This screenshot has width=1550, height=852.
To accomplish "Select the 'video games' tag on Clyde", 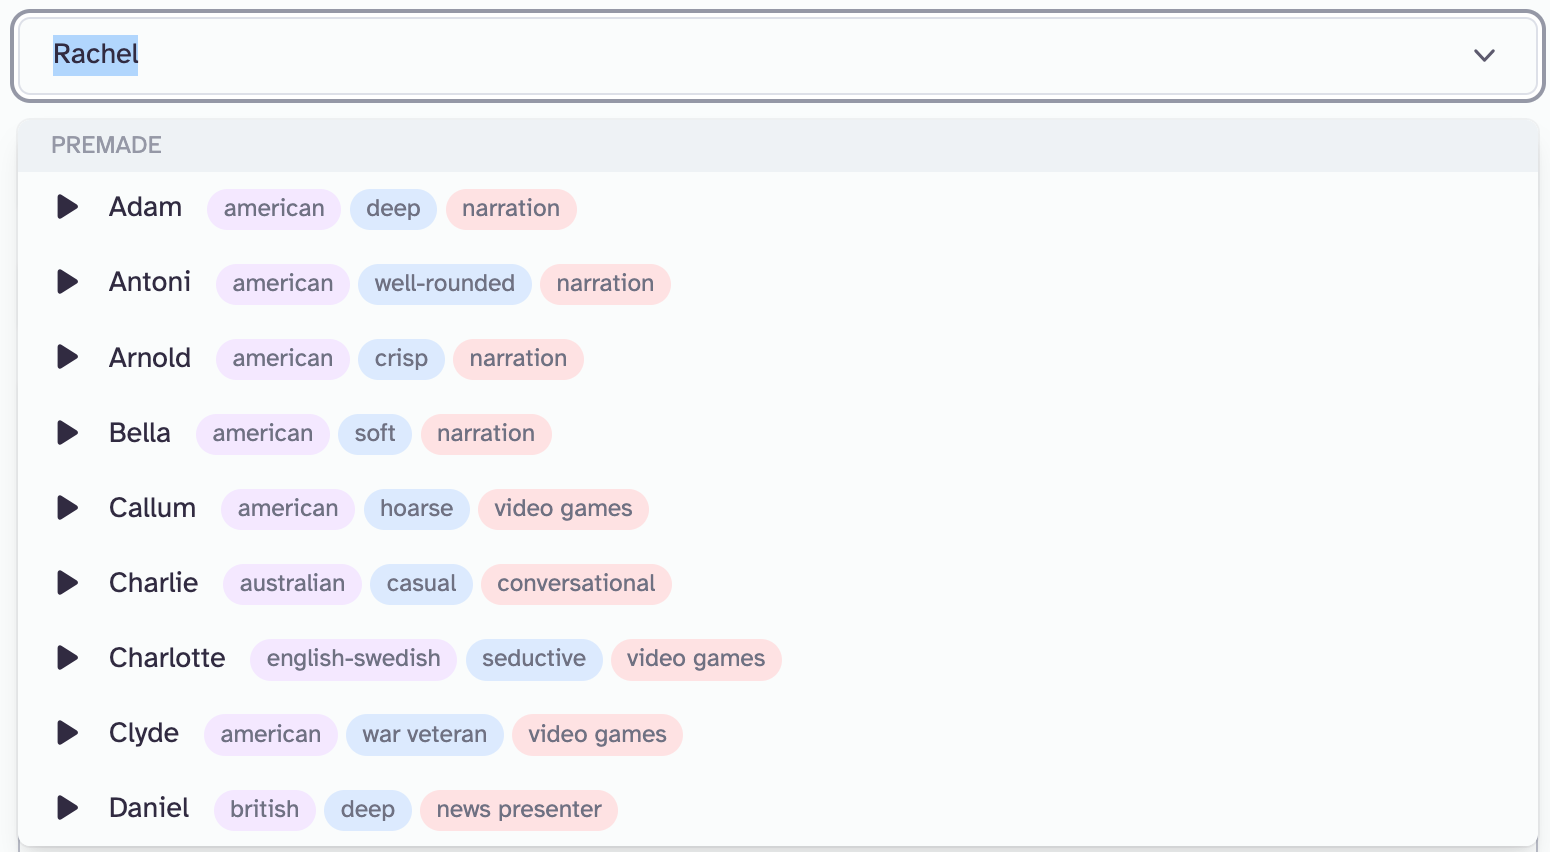I will click(597, 734).
